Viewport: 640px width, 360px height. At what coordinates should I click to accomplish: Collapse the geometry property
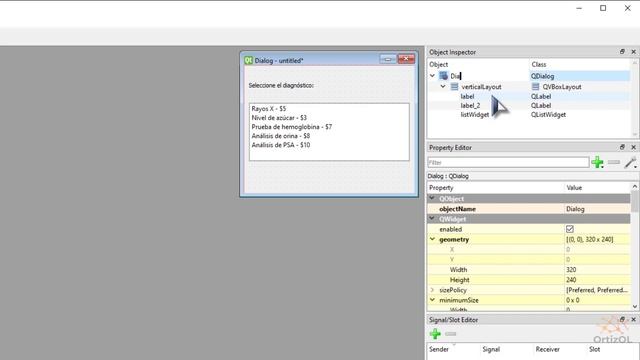click(432, 239)
